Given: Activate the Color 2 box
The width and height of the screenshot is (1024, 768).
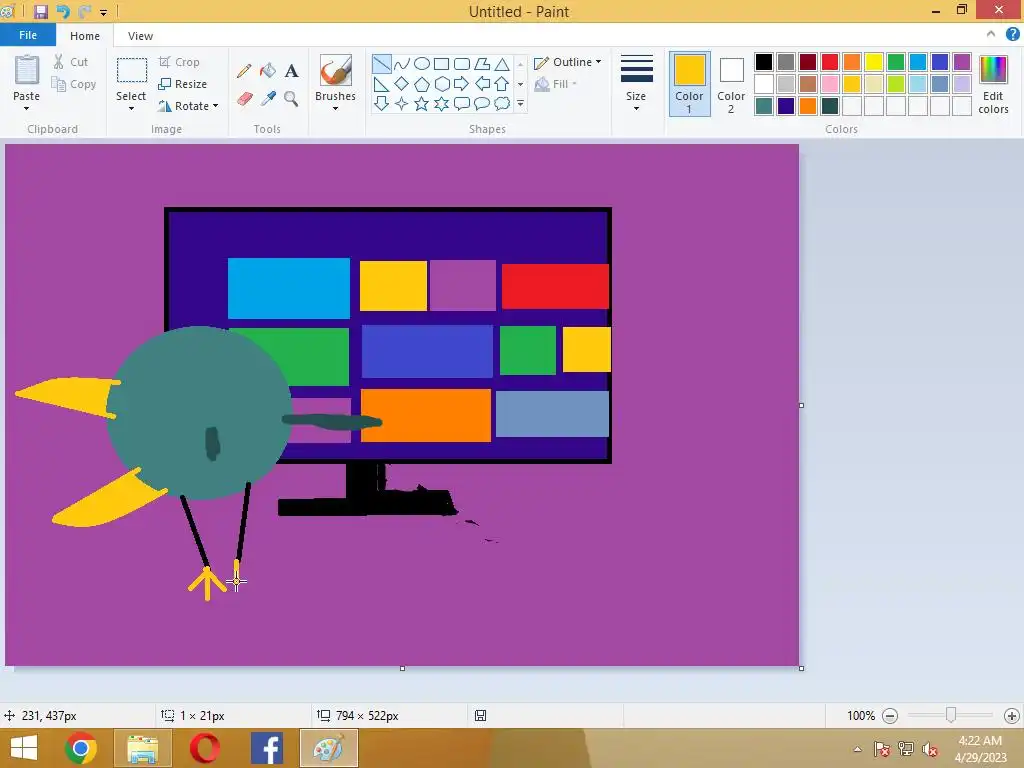Looking at the screenshot, I should pyautogui.click(x=731, y=84).
